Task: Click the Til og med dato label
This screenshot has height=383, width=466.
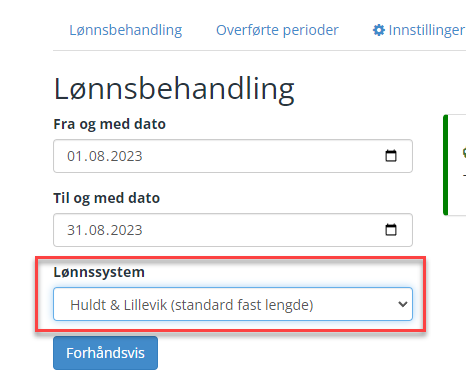Action: [107, 198]
